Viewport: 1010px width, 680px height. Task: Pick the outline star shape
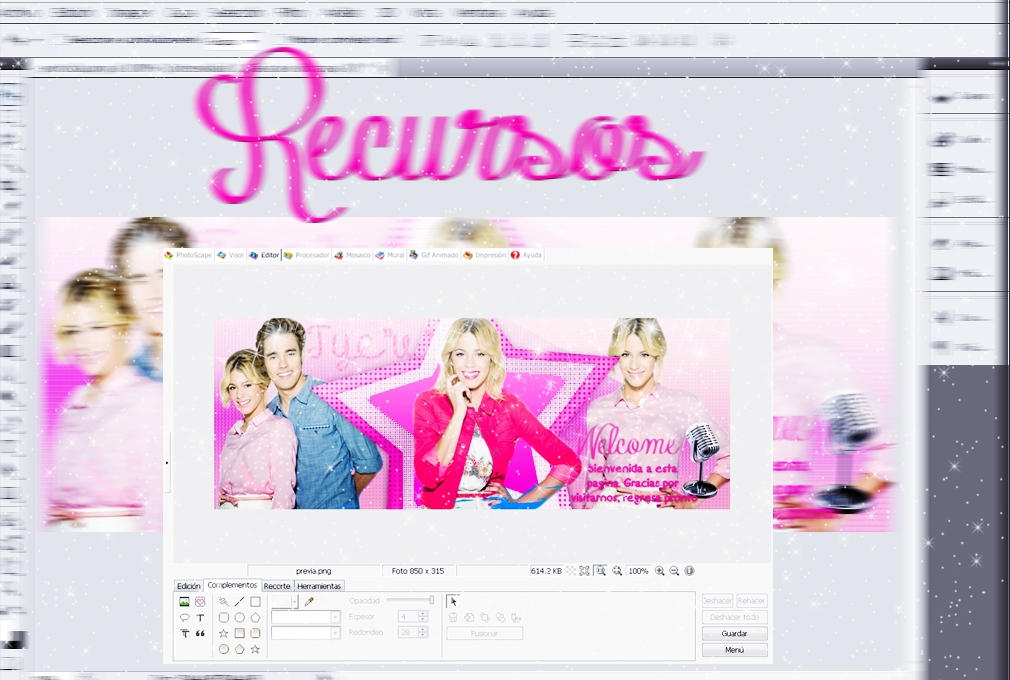(x=224, y=634)
